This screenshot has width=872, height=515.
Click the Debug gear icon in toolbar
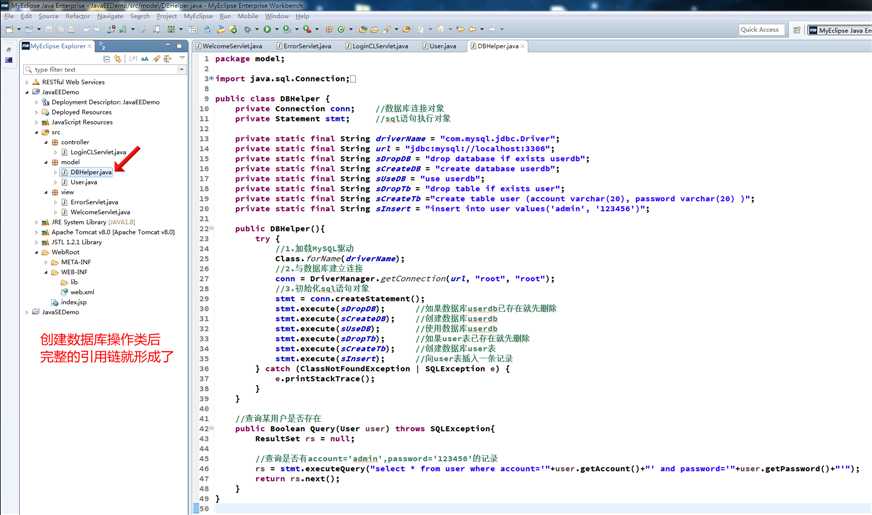pyautogui.click(x=247, y=29)
